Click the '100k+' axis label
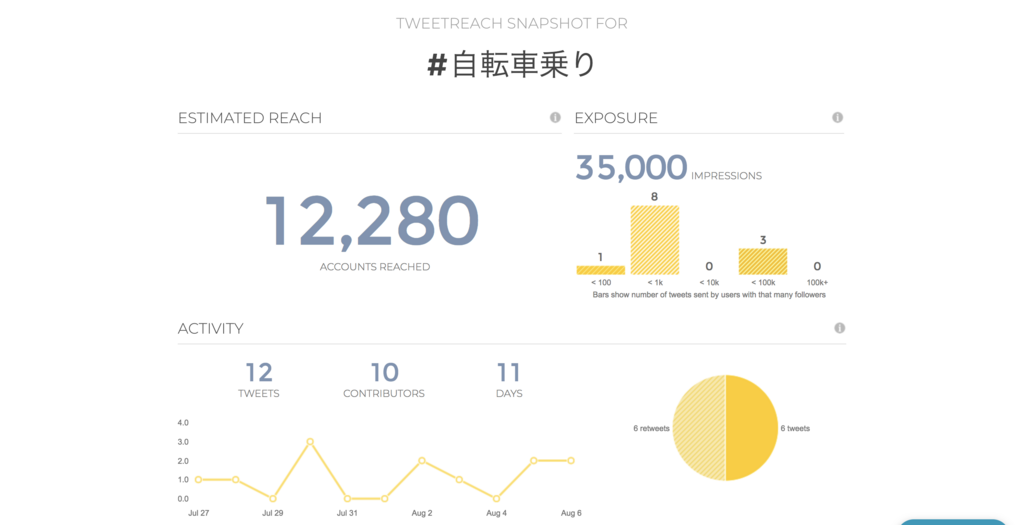The width and height of the screenshot is (1024, 525). pyautogui.click(x=817, y=283)
